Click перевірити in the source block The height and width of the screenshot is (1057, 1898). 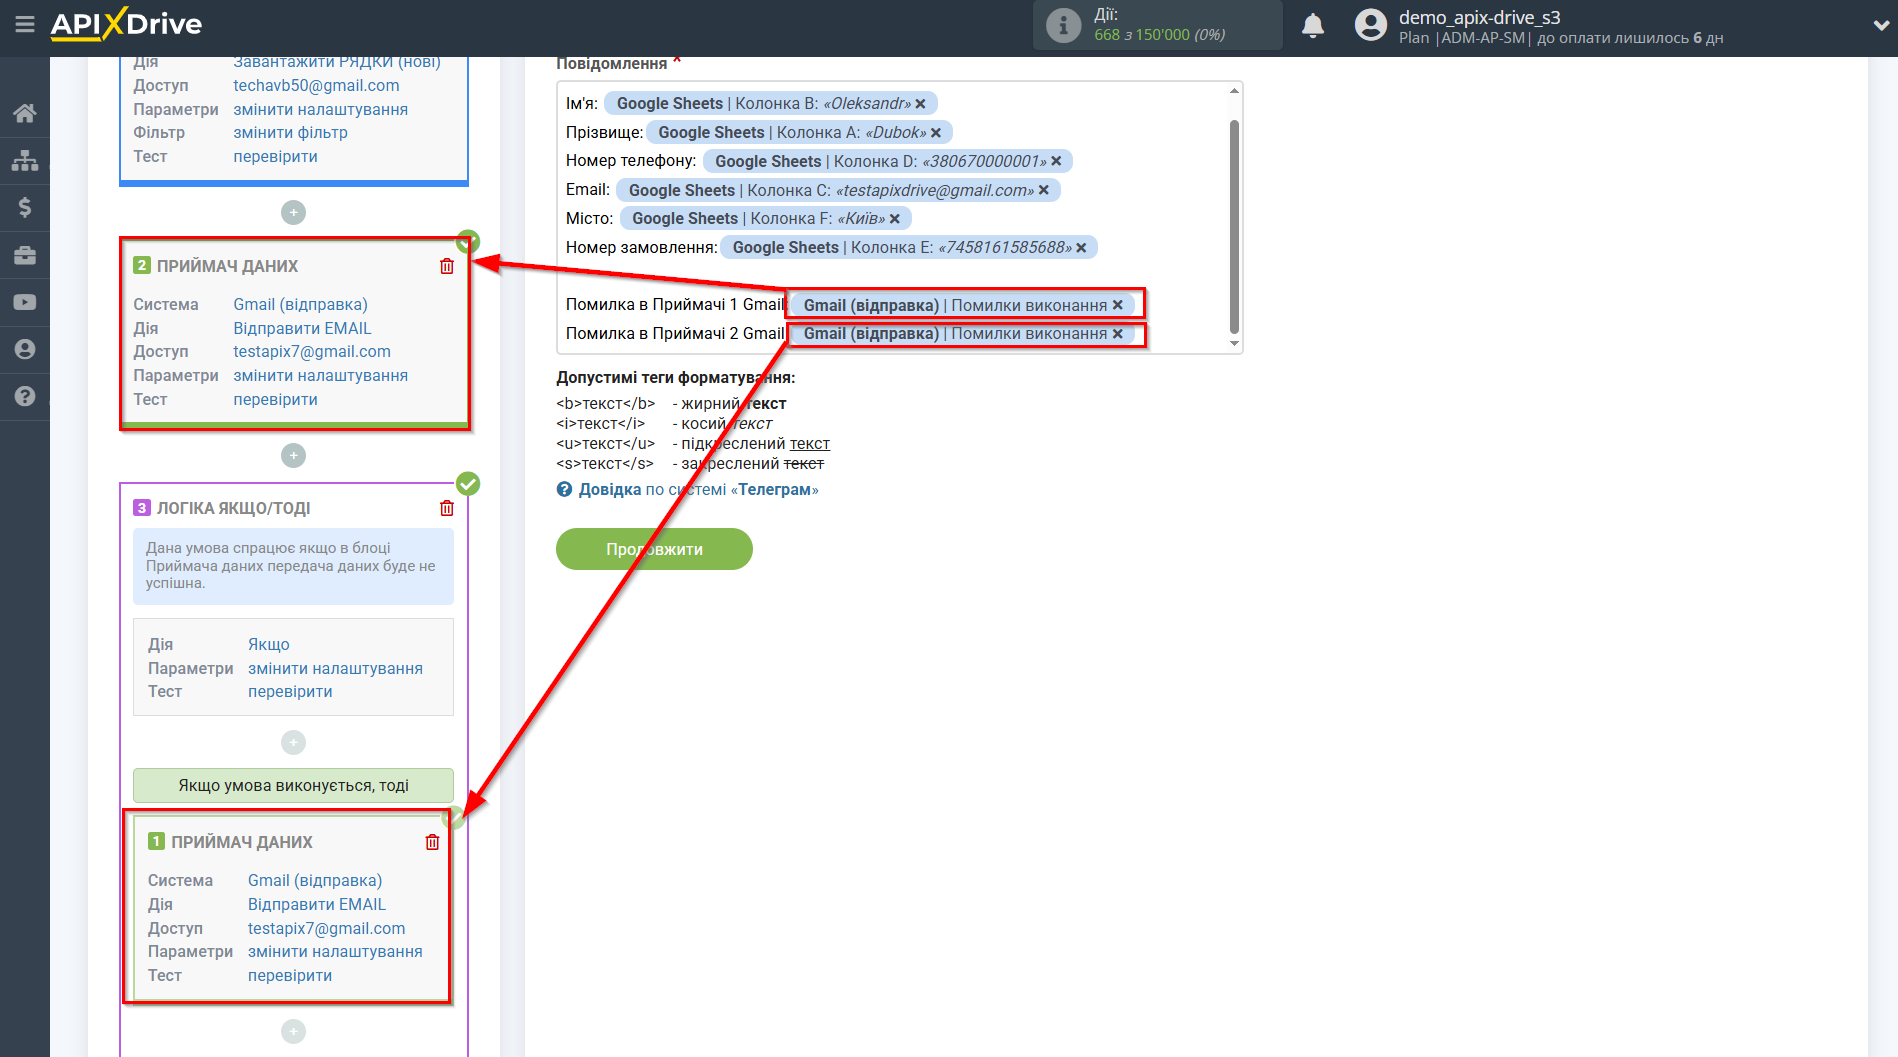pos(275,156)
